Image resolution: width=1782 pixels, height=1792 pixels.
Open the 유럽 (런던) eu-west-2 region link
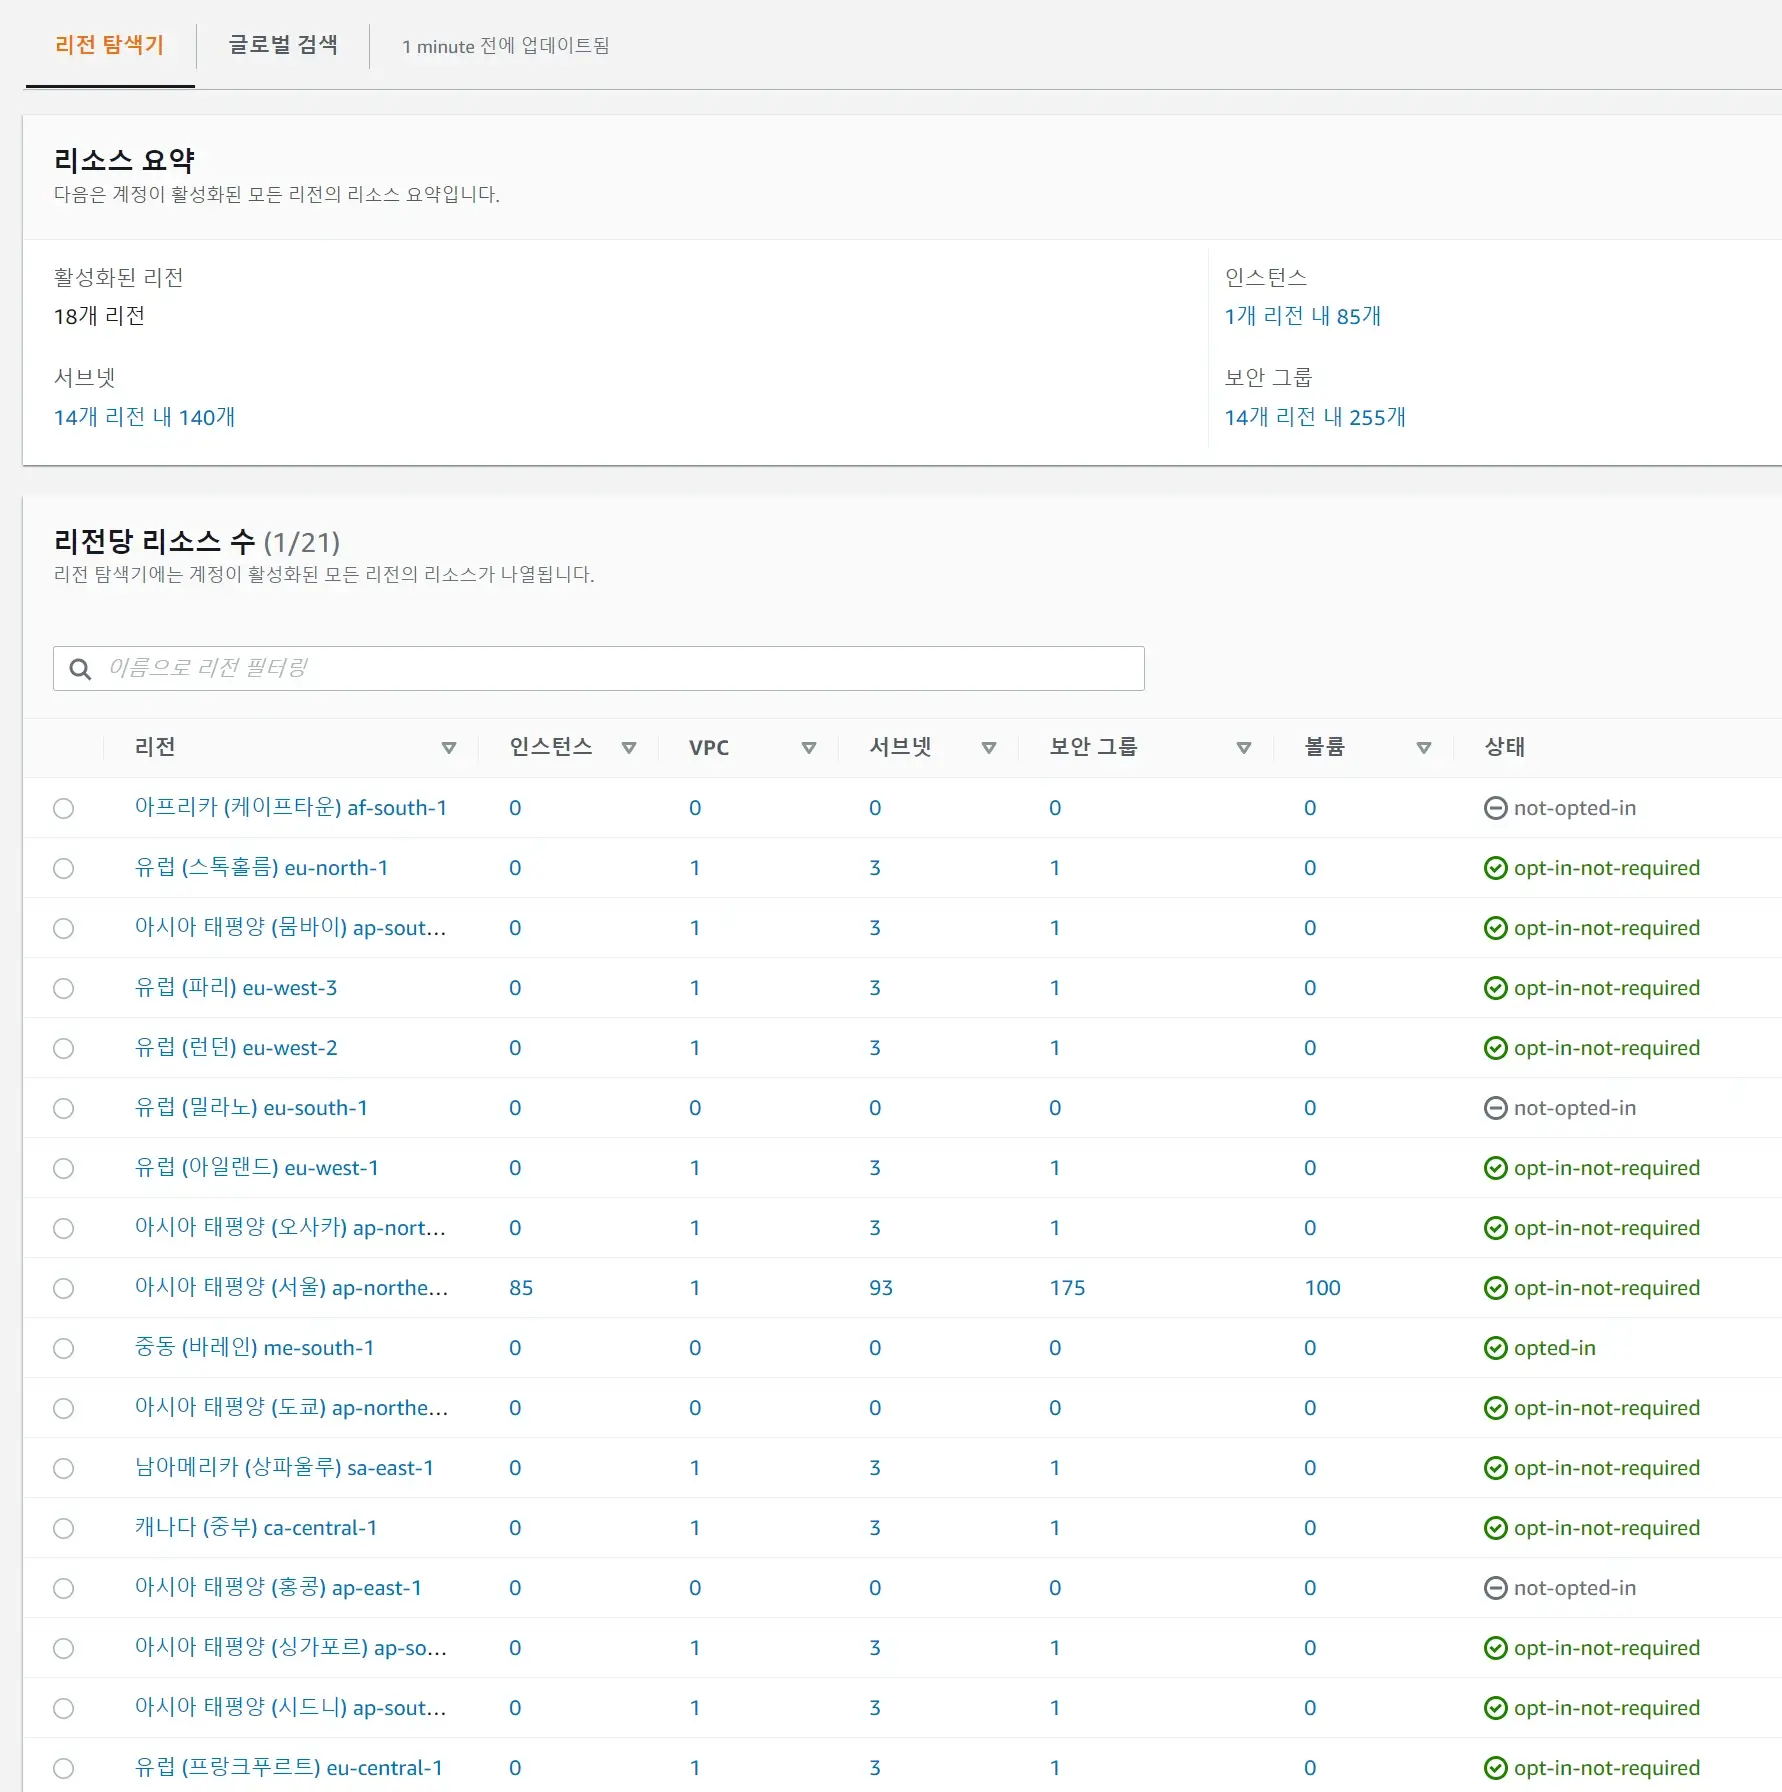[x=236, y=1048]
